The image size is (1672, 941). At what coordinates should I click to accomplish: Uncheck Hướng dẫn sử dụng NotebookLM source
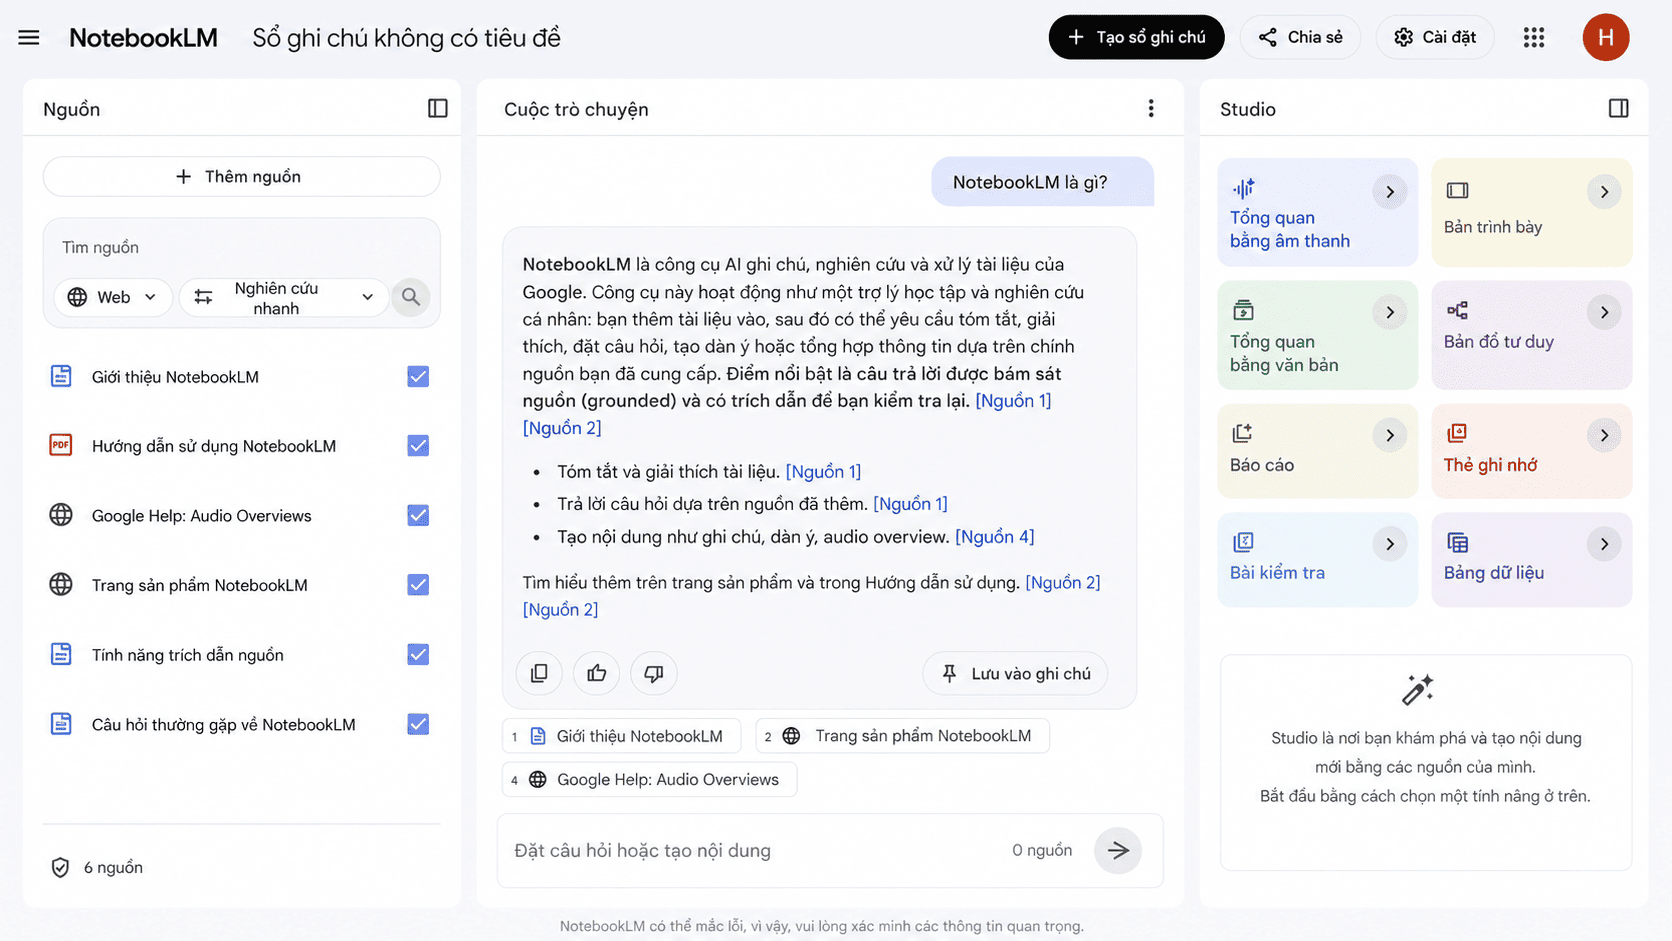click(x=418, y=445)
